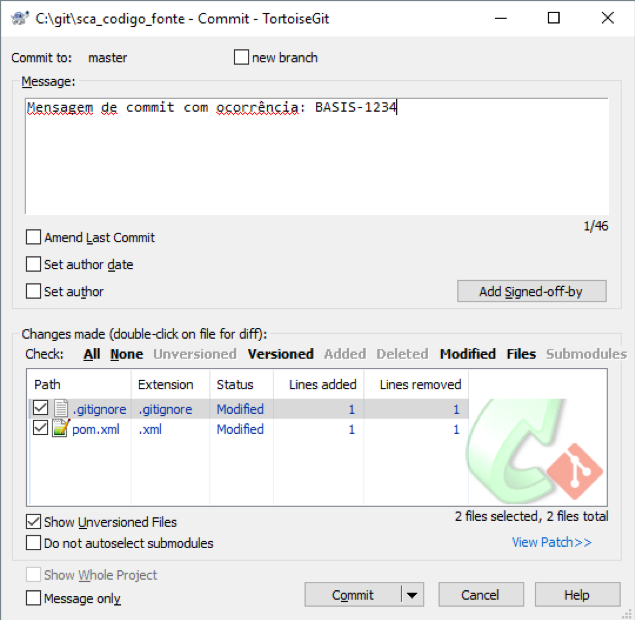Click the TortoiseGit turtle icon in title bar
Viewport: 635px width, 620px height.
coord(20,18)
